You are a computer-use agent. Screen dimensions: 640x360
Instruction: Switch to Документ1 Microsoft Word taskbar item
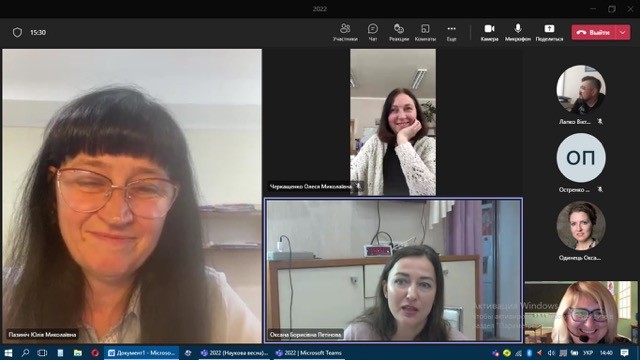click(x=141, y=353)
